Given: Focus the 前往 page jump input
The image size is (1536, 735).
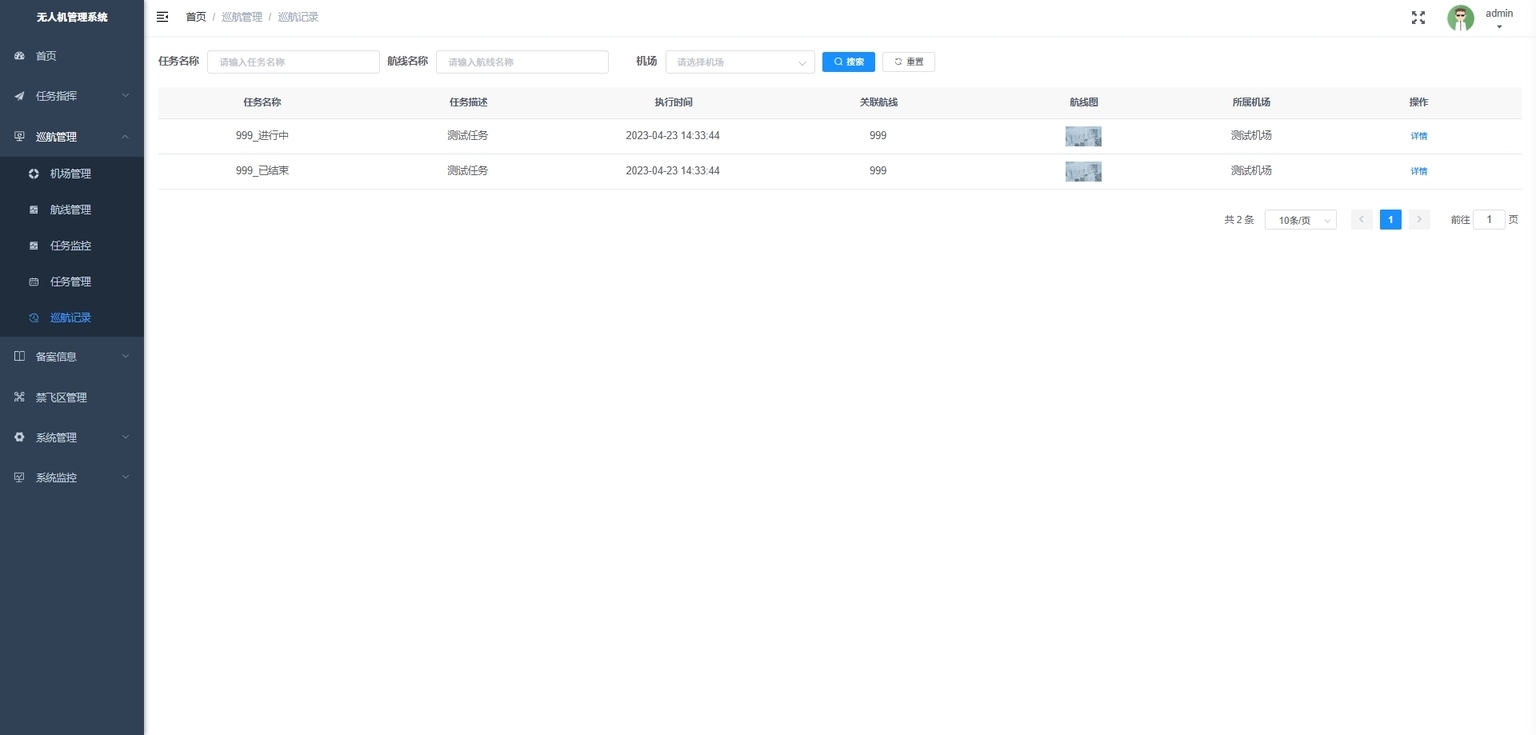Looking at the screenshot, I should pyautogui.click(x=1489, y=220).
